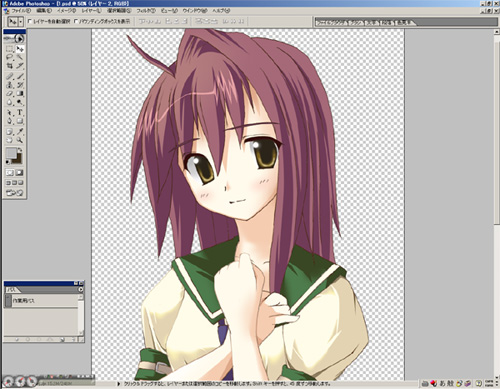Viewport: 500px width, 389px height.
Task: Choose Full Screen mode
Action: tap(21, 183)
